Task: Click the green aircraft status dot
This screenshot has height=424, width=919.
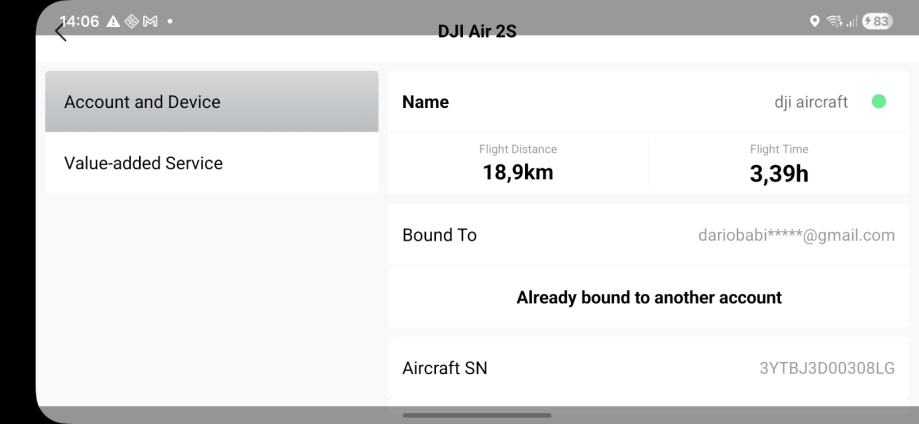Action: 879,101
